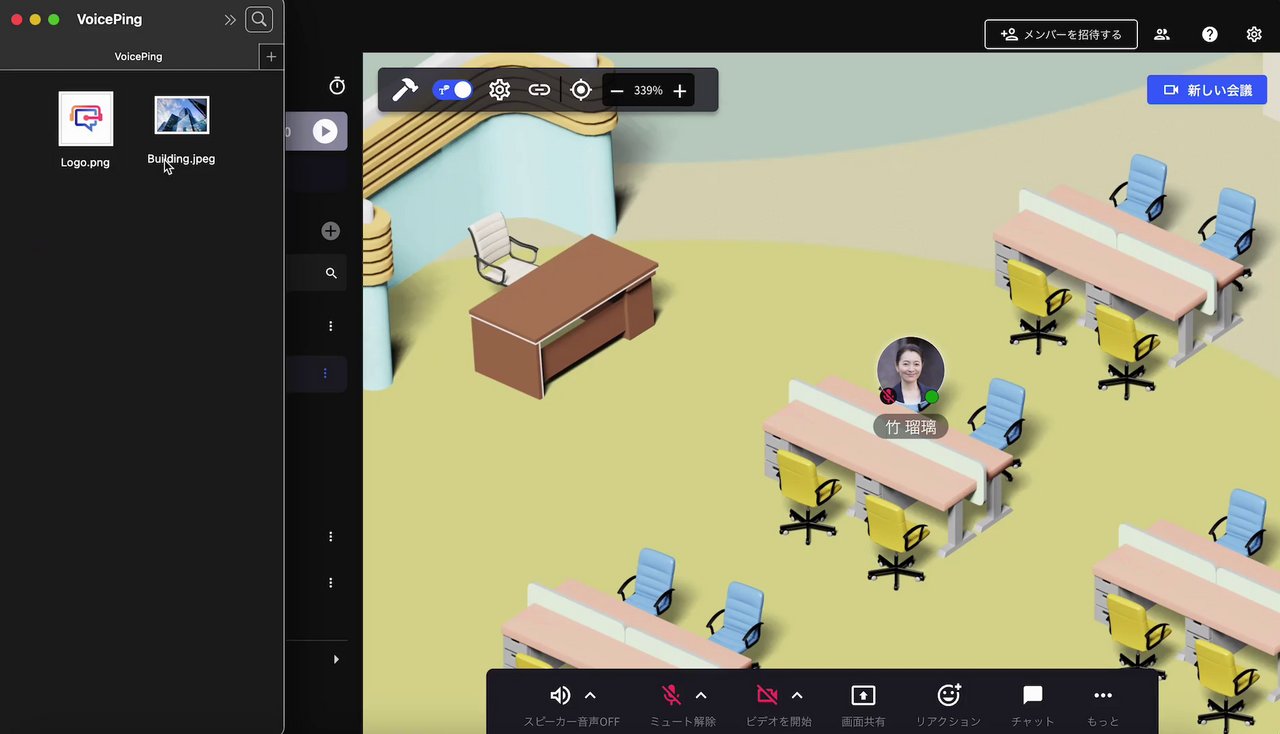Viewport: 1280px width, 734px height.
Task: Expand microphone options chevron
Action: point(701,695)
